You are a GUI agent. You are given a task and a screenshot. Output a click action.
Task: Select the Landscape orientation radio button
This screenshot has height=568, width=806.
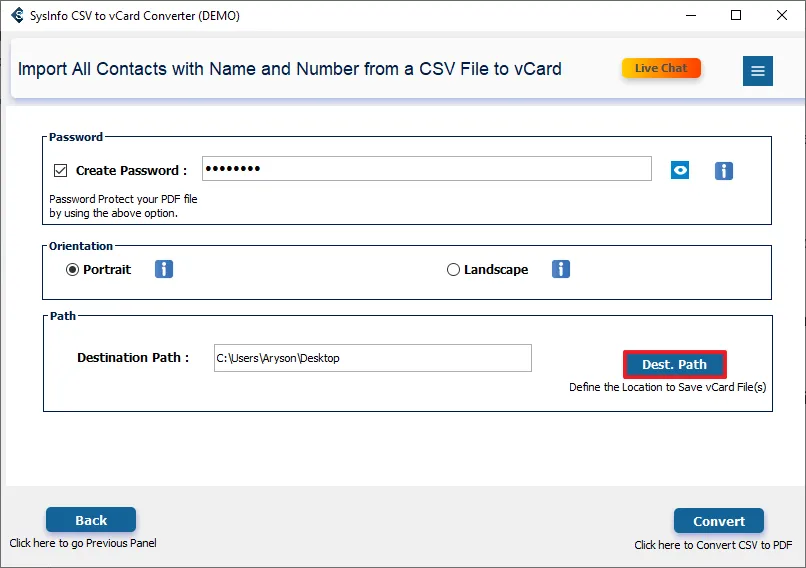(x=453, y=269)
